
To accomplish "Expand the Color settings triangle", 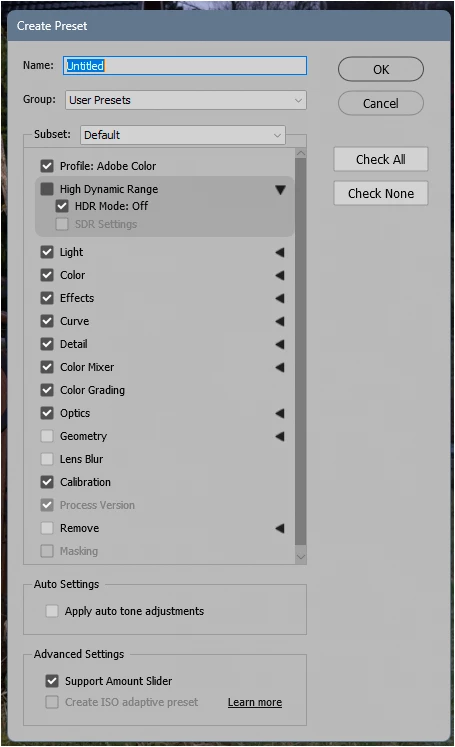I will pos(280,275).
